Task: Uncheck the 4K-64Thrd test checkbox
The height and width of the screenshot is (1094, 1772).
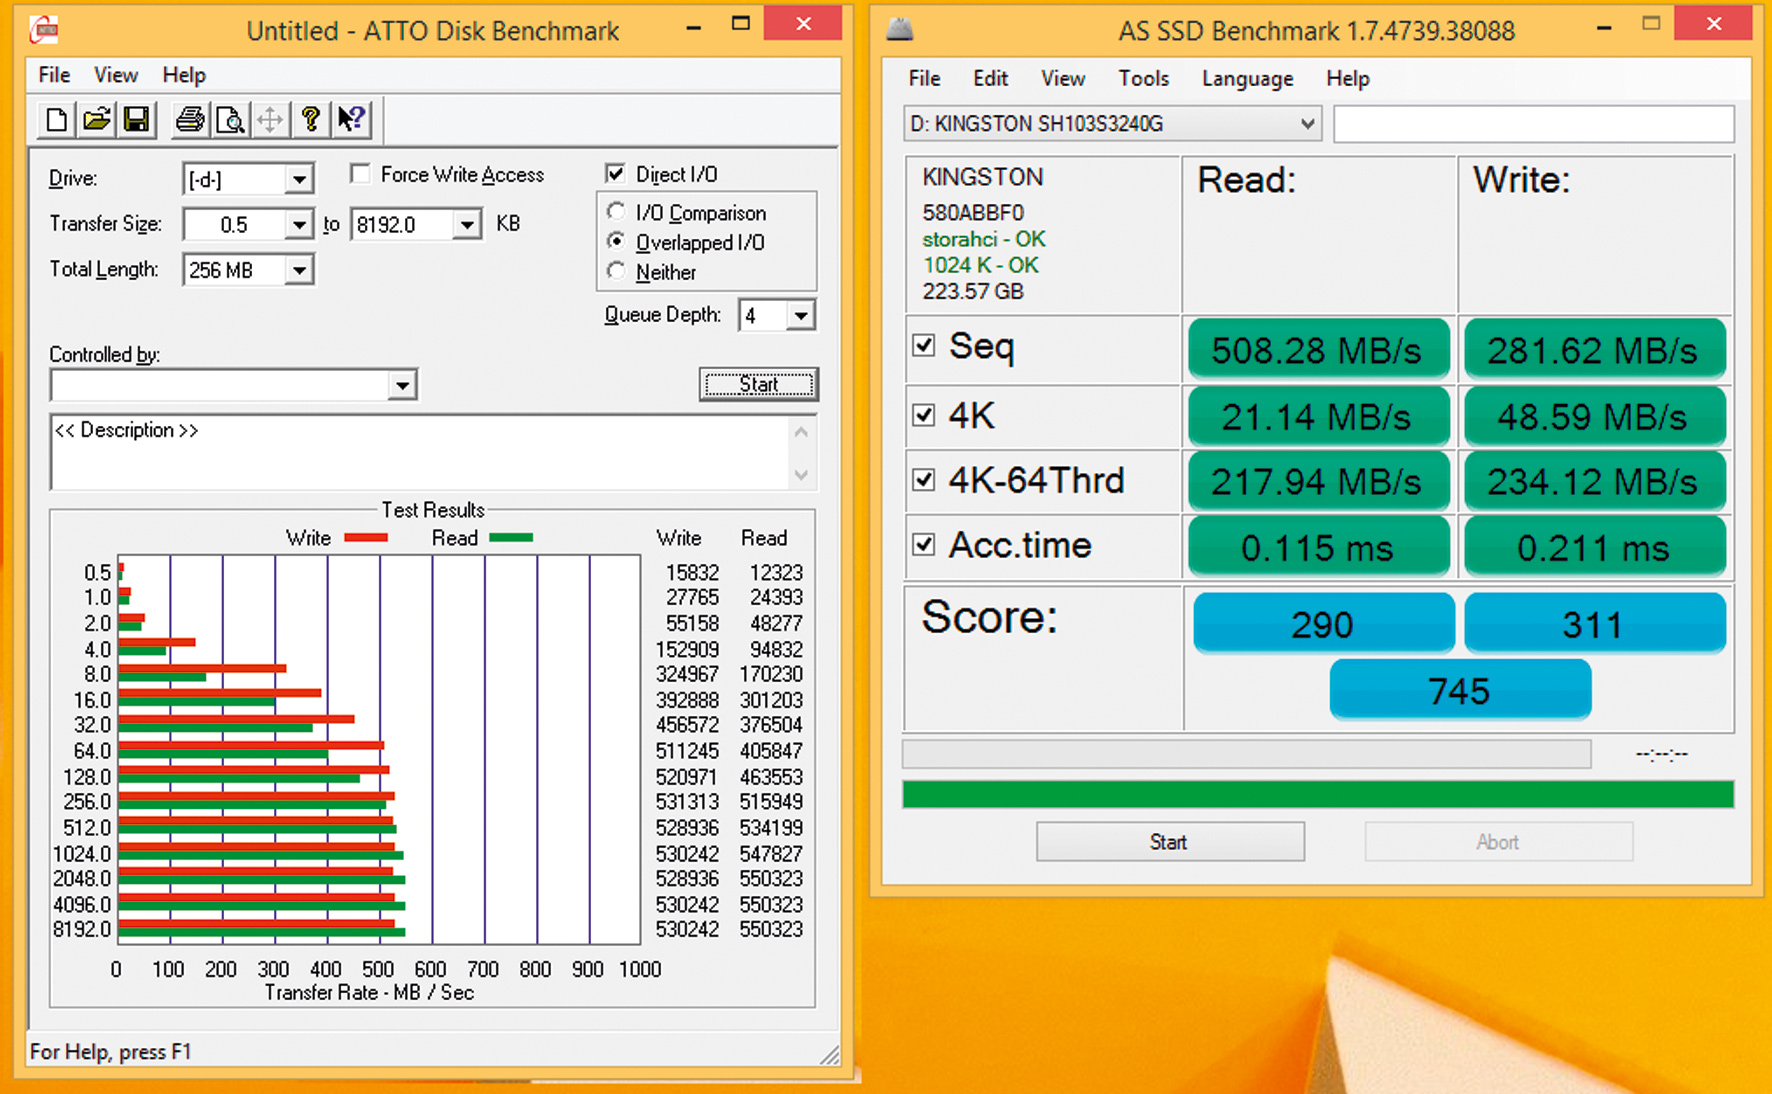Action: click(924, 481)
